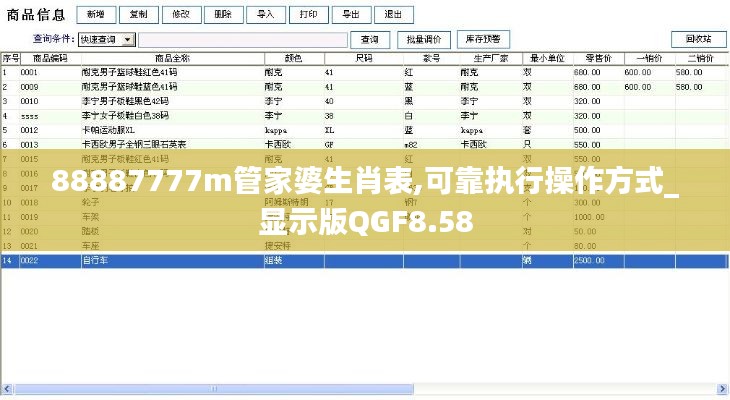This screenshot has height=400, width=730.
Task: Sort by the 商品编码 column header
Action: (x=48, y=58)
